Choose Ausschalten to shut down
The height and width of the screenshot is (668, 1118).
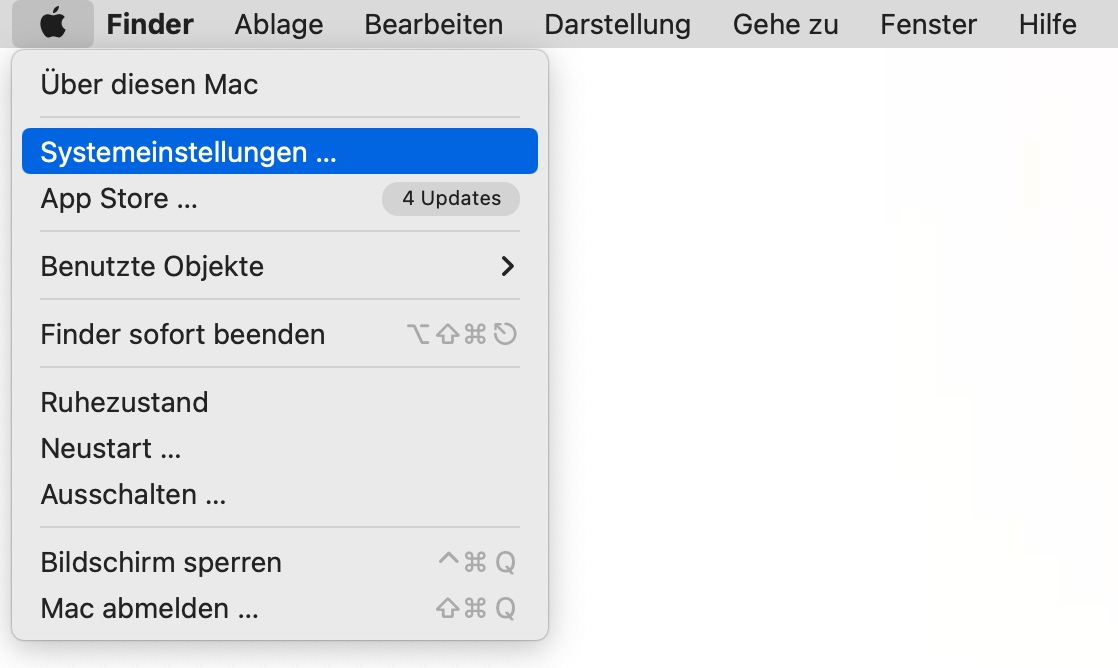133,494
